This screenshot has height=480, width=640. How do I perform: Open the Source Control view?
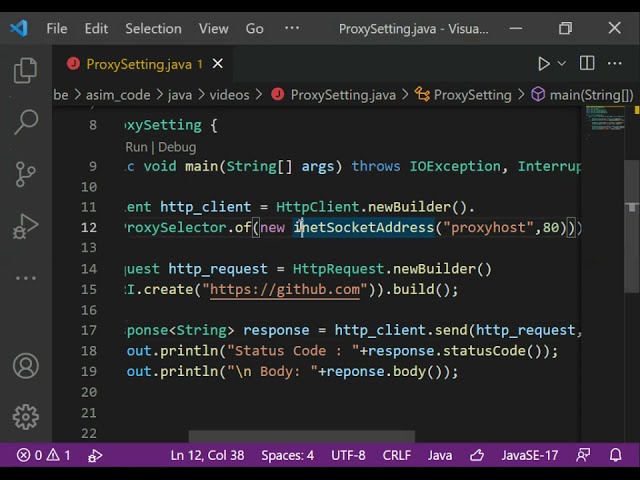25,174
